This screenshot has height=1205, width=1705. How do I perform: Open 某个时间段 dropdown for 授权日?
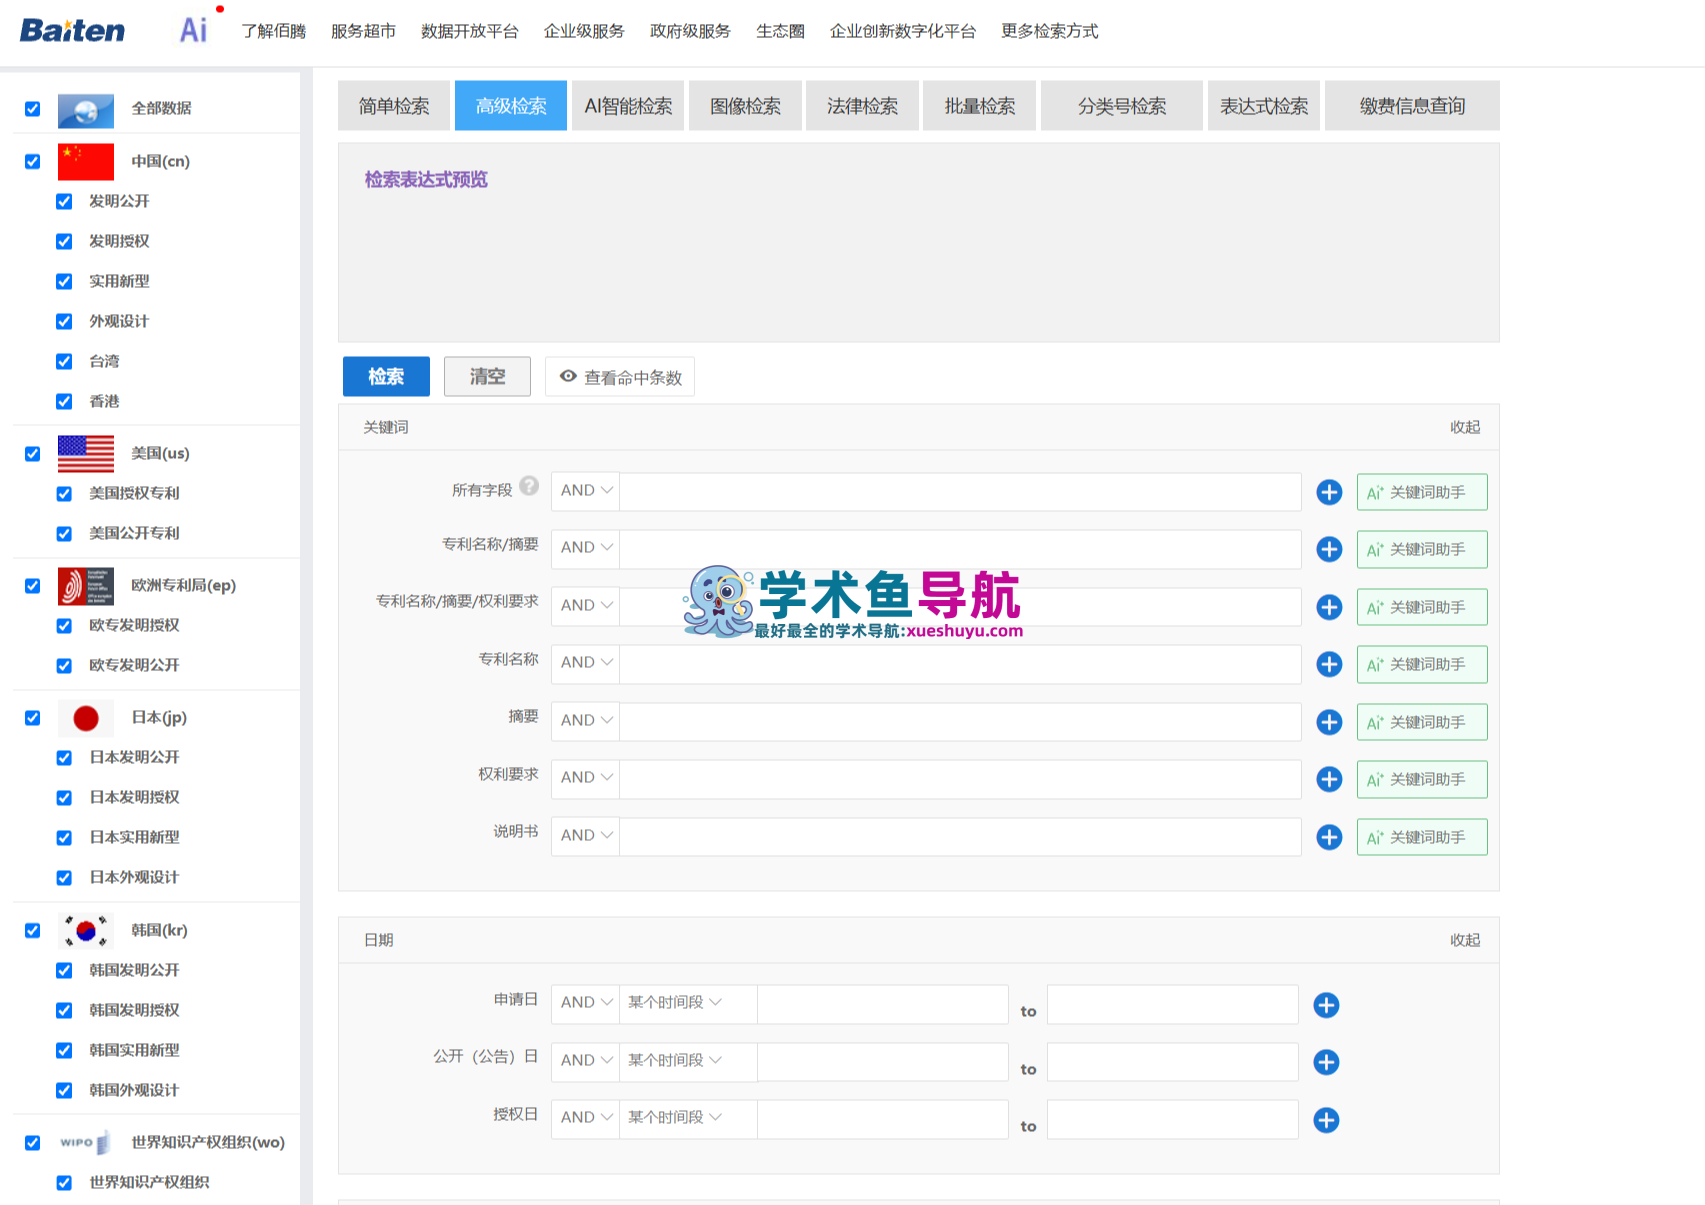(688, 1118)
